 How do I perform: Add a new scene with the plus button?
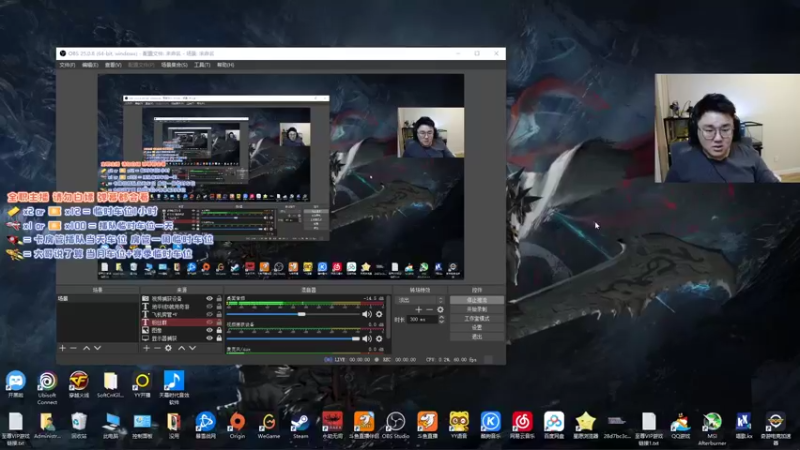click(62, 348)
